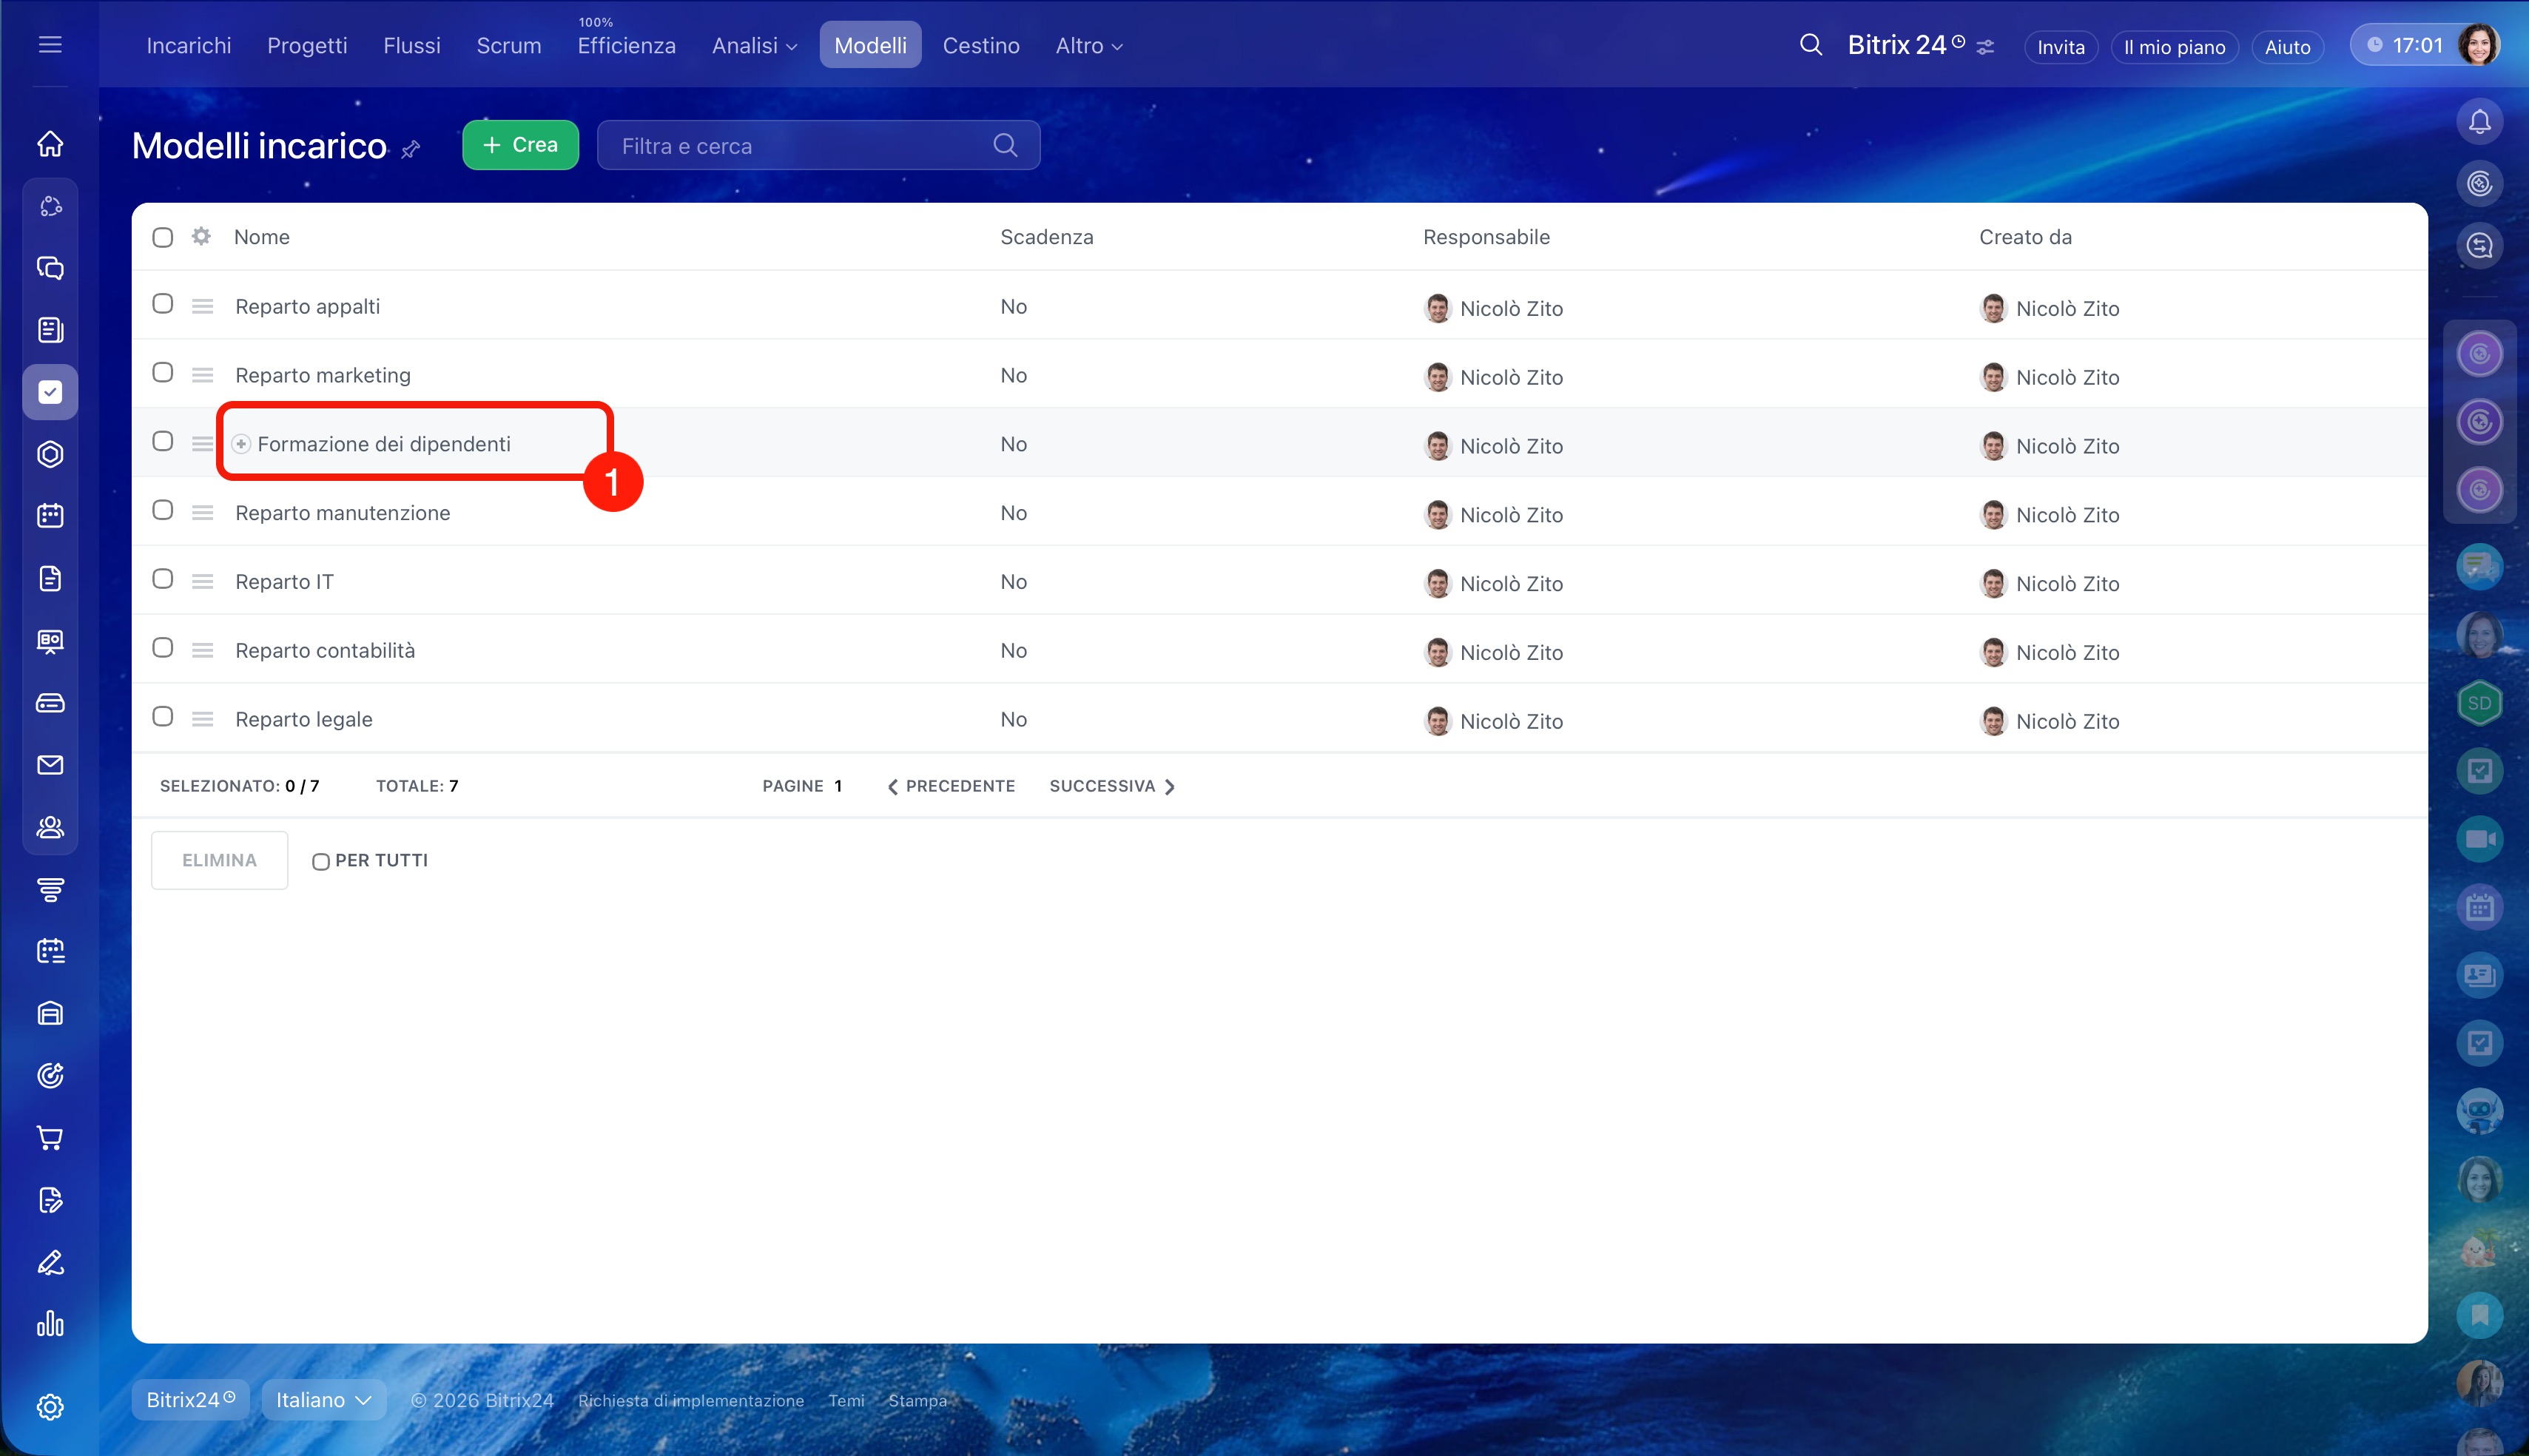This screenshot has width=2529, height=1456.
Task: Click the home icon in left sidebar
Action: [50, 144]
